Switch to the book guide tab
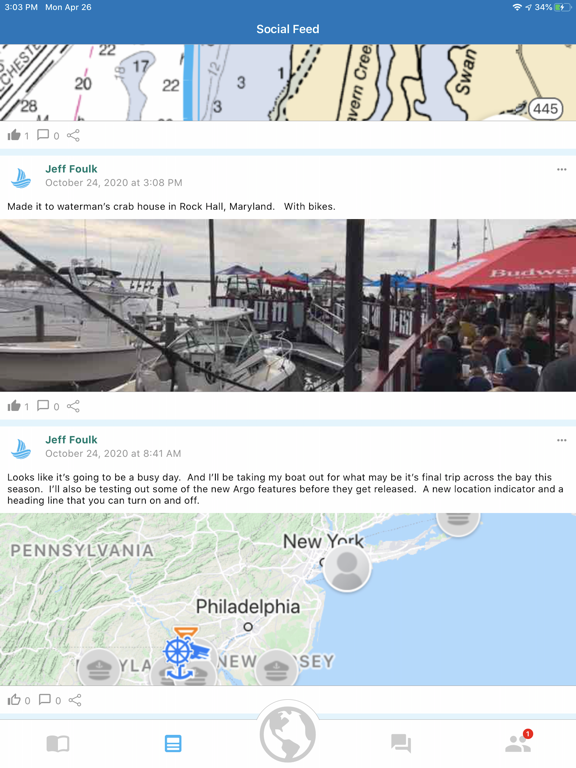 click(x=58, y=744)
